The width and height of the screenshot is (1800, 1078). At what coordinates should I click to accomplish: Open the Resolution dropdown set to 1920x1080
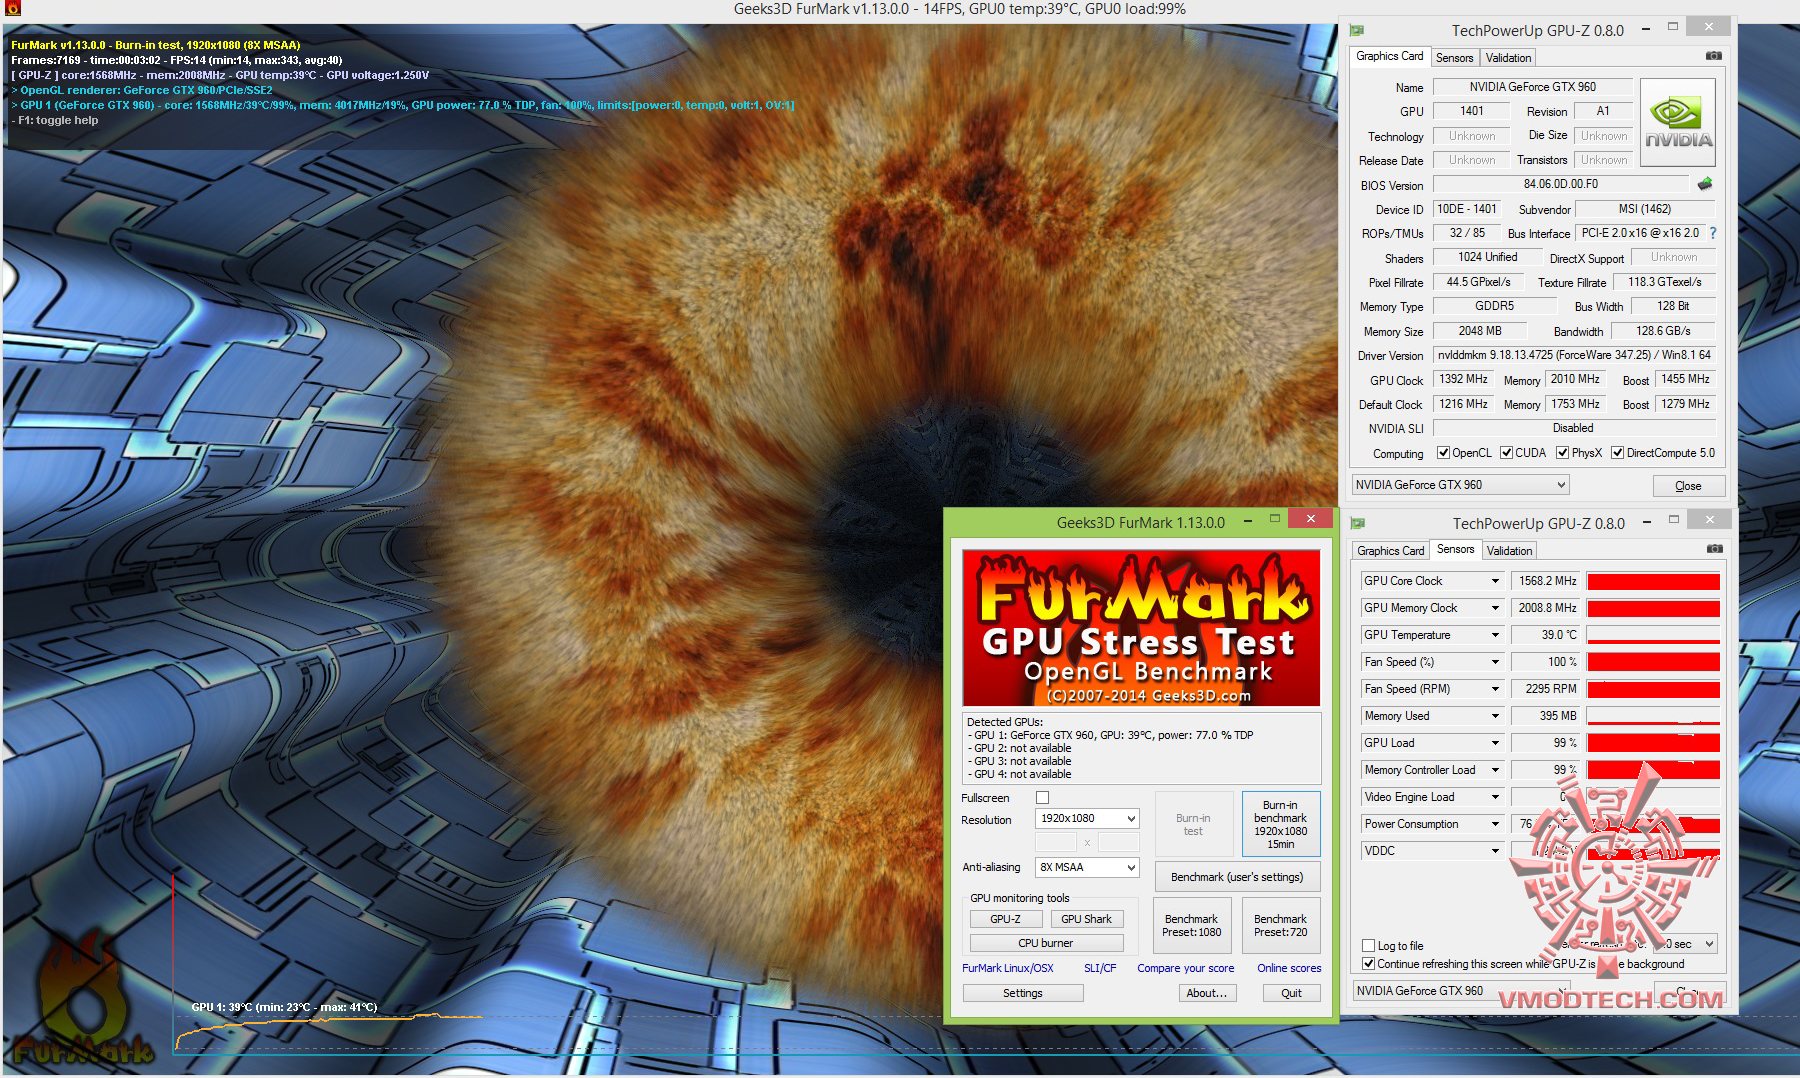pyautogui.click(x=1087, y=818)
